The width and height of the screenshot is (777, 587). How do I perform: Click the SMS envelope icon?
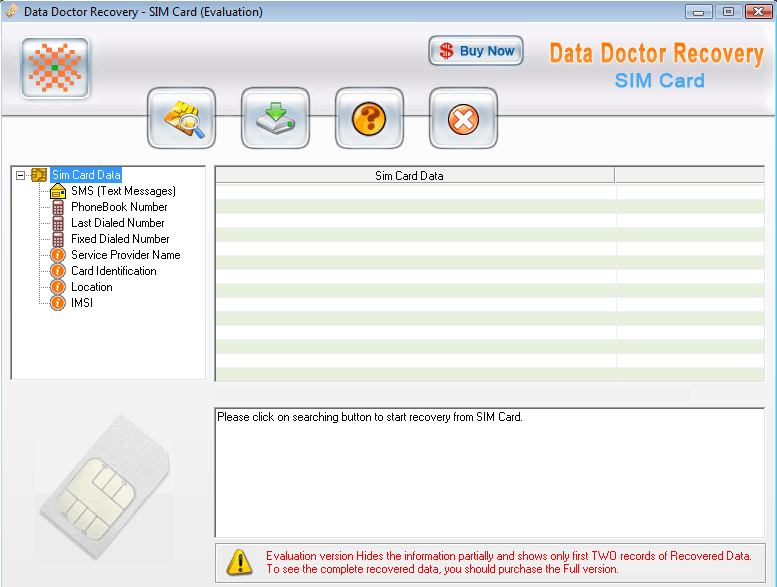(x=58, y=191)
